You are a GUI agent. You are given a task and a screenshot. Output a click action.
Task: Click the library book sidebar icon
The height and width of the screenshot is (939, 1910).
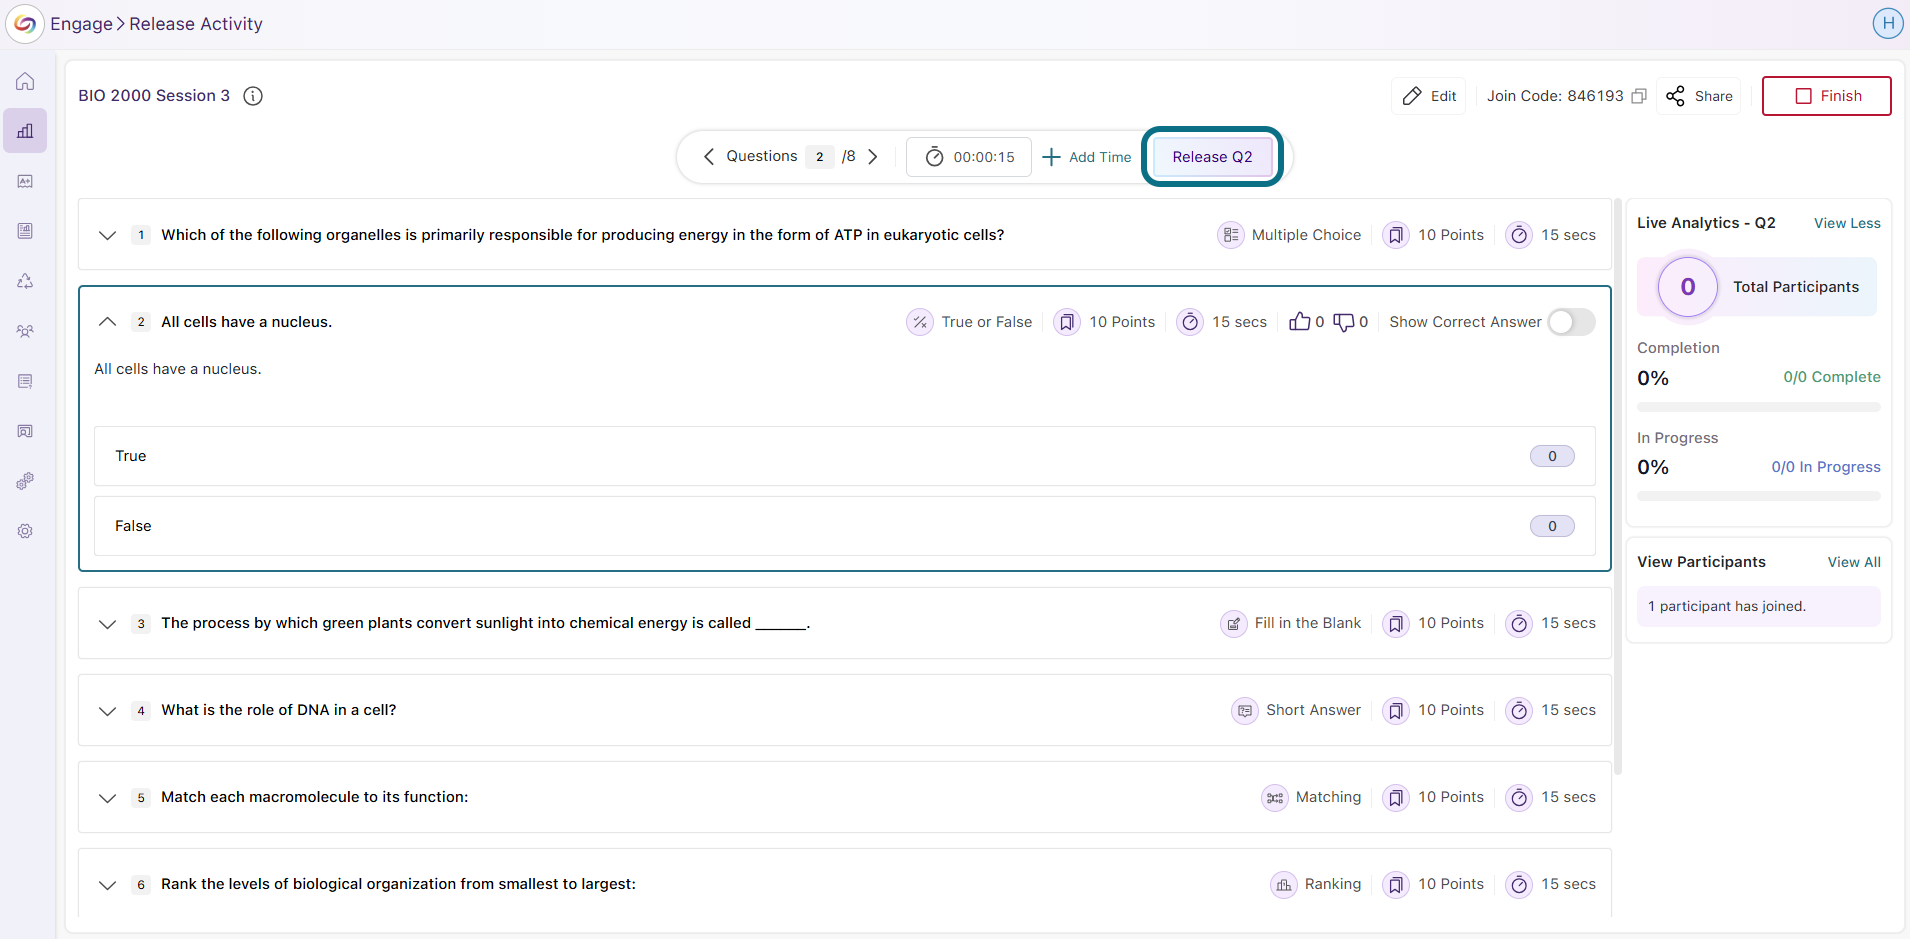pyautogui.click(x=25, y=431)
